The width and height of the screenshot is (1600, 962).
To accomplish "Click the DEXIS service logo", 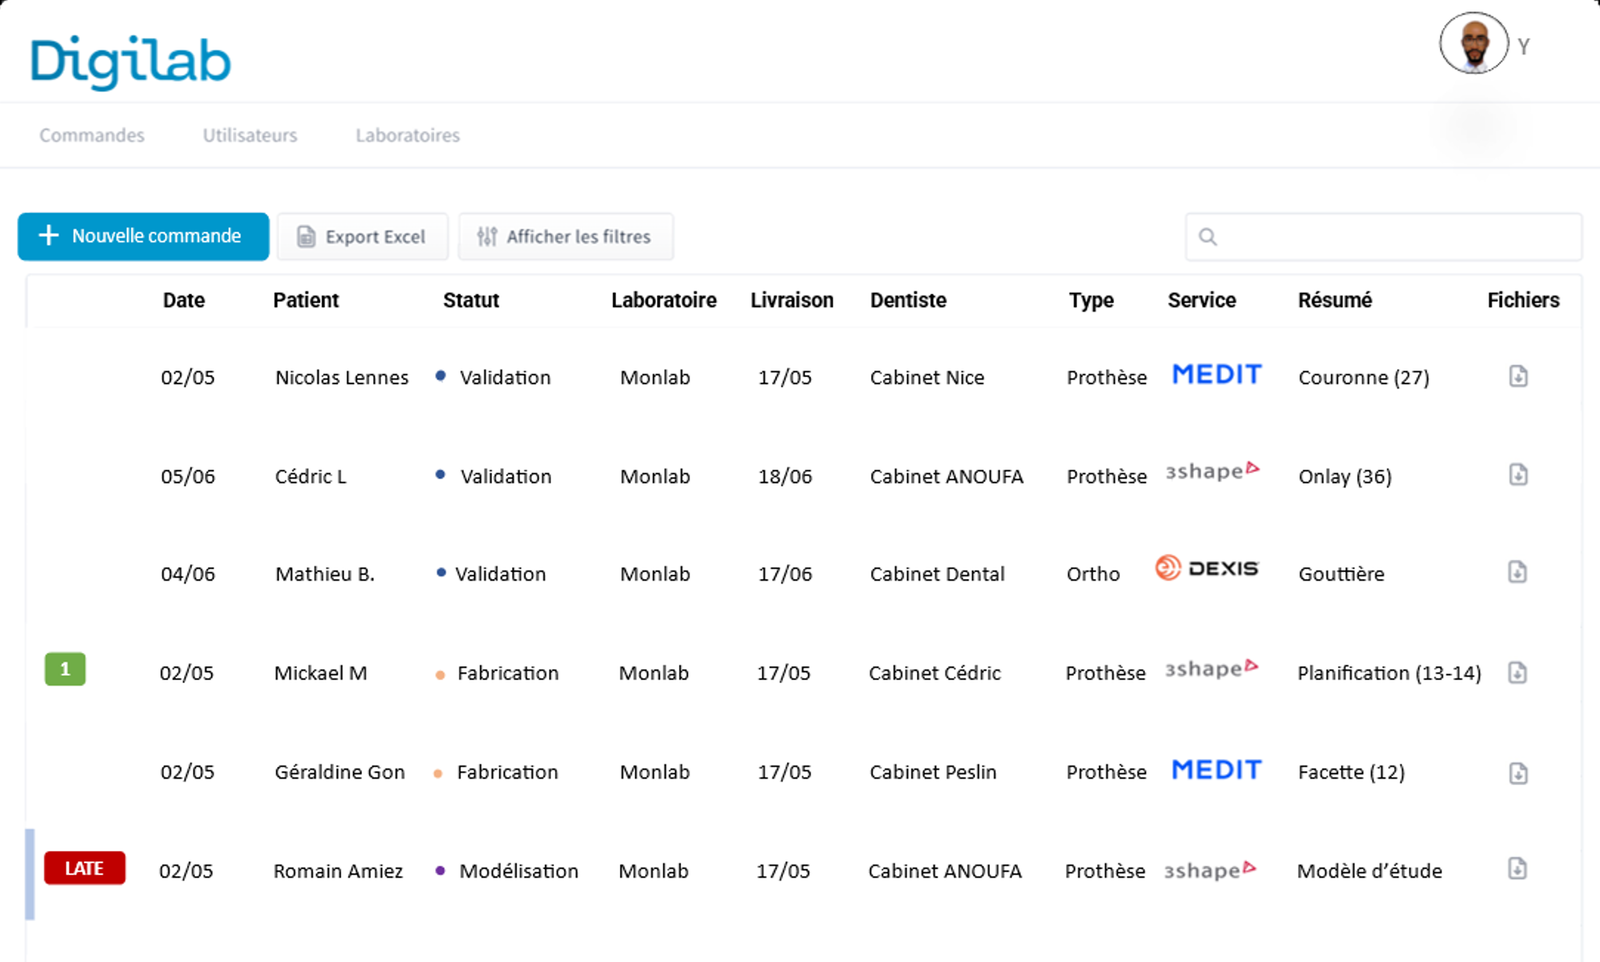I will point(1206,568).
